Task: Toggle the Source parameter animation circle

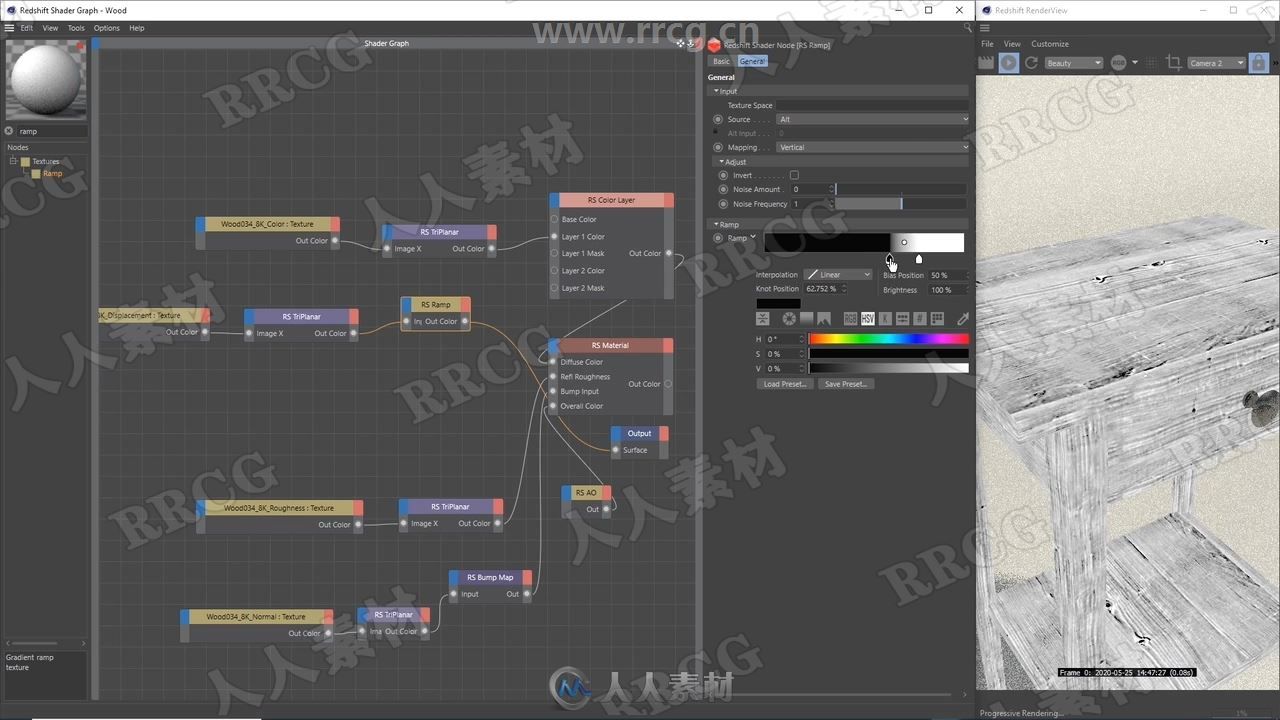Action: tap(718, 119)
